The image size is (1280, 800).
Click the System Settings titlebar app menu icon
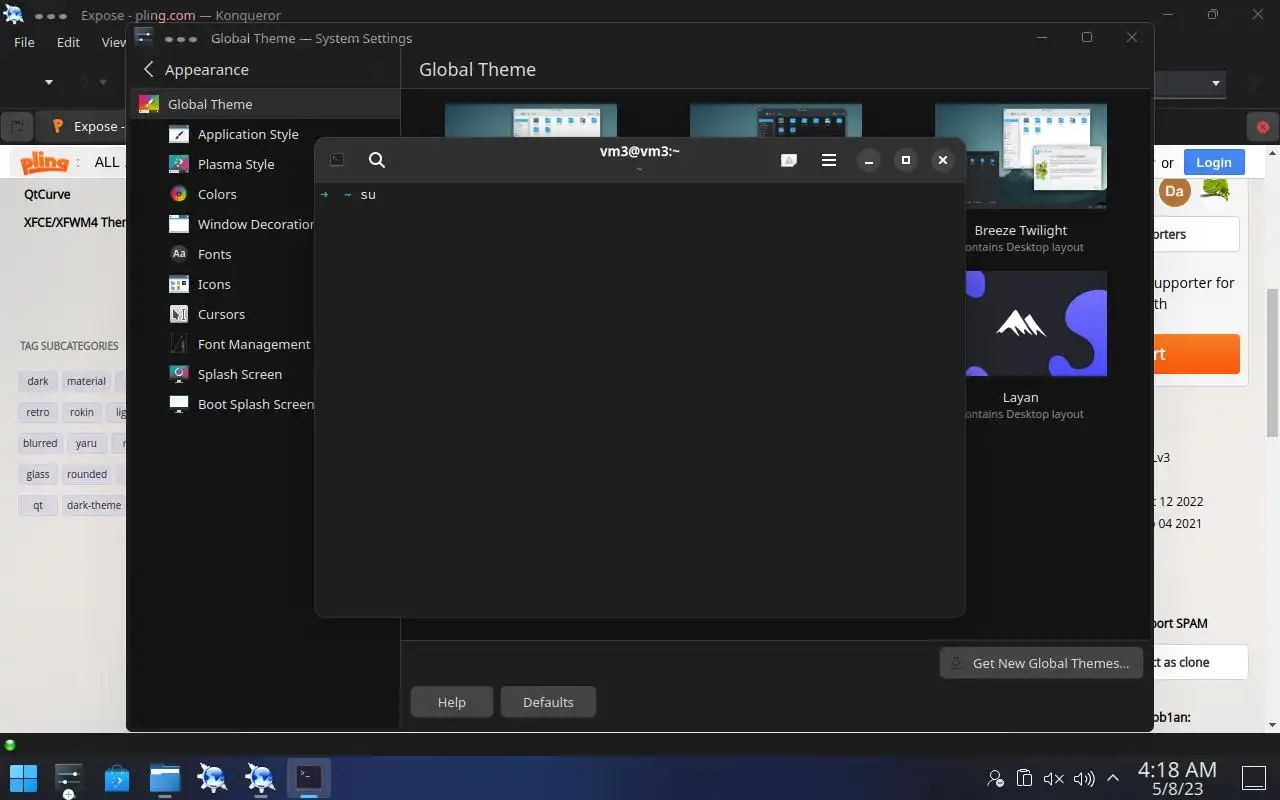point(143,38)
